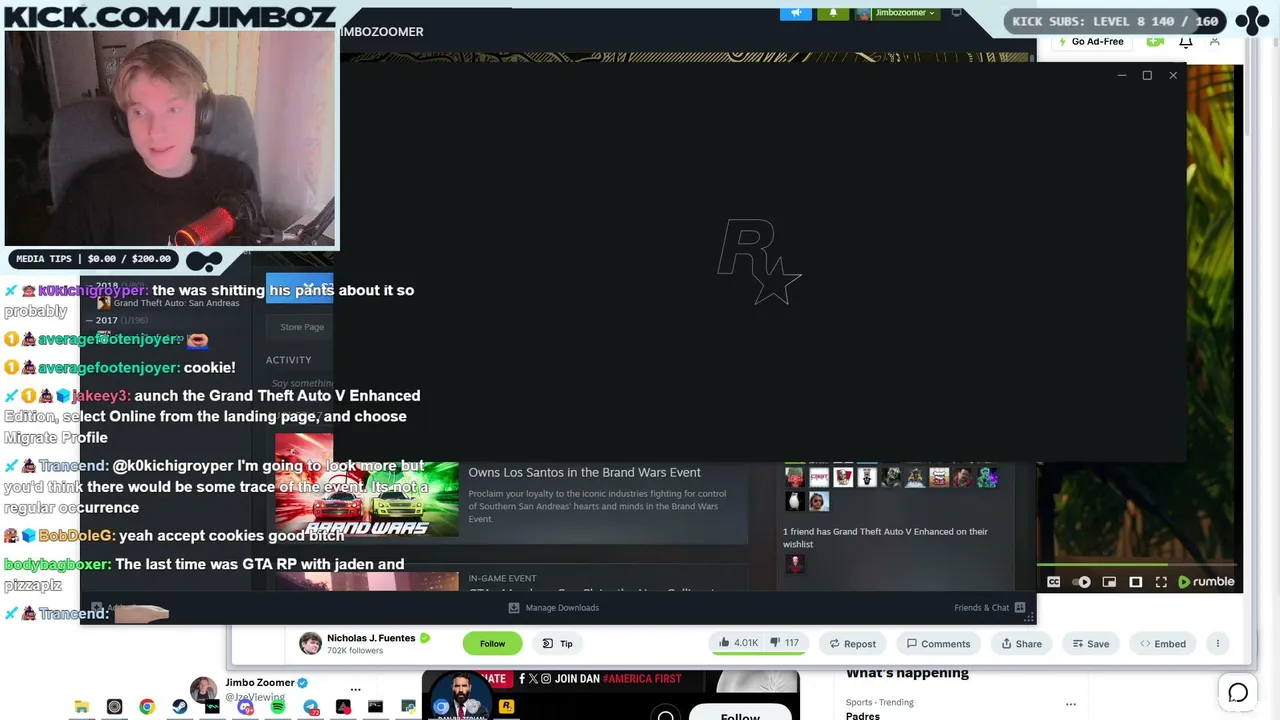Open the Owns Los Santos Brand Wars headline
1280x720 pixels.
(x=584, y=472)
